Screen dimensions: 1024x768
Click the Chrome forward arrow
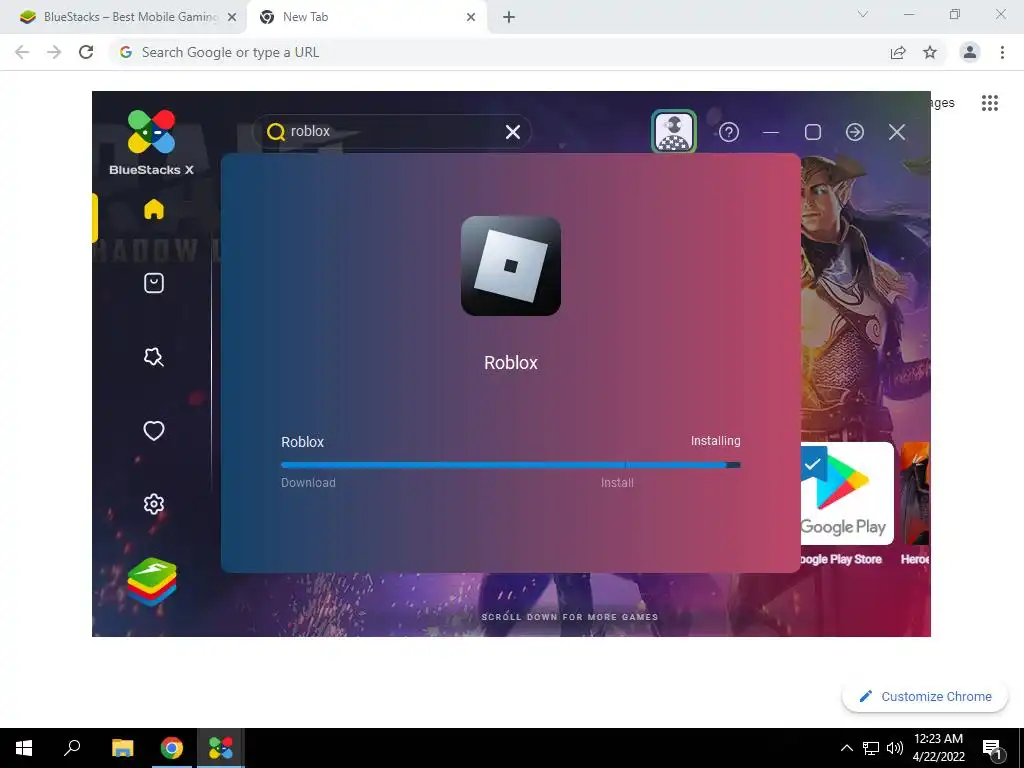pyautogui.click(x=54, y=52)
